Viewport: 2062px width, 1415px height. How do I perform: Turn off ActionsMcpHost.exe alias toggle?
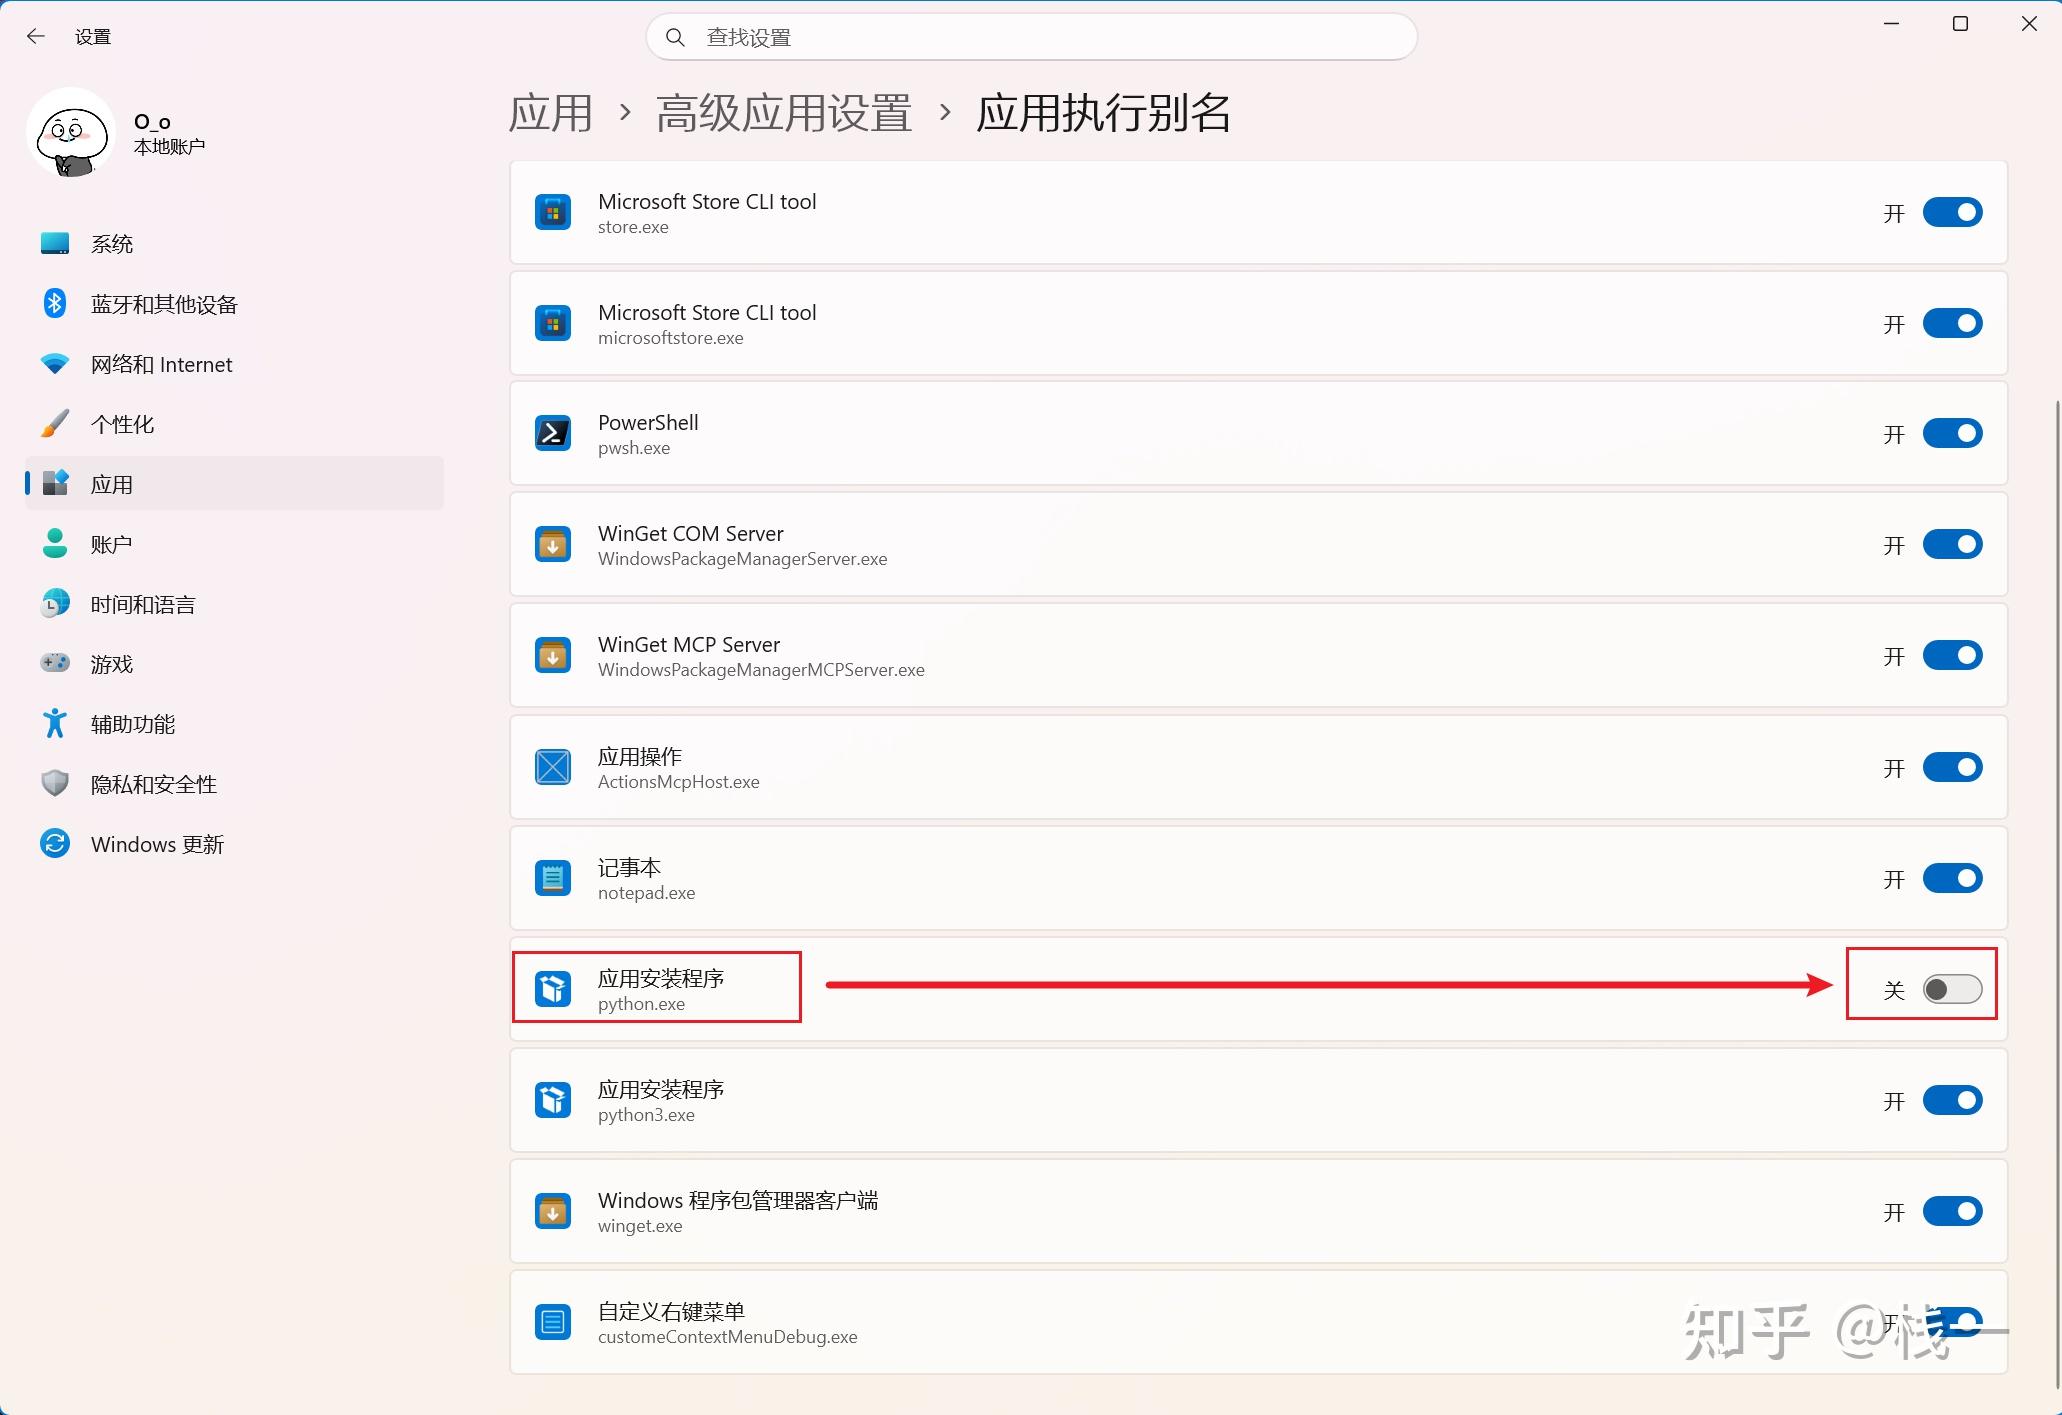(x=1952, y=767)
